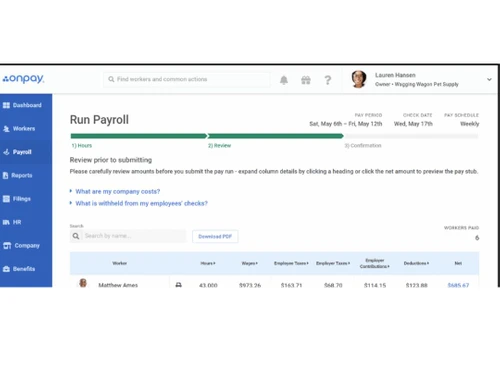This screenshot has width=500, height=375.
Task: Focus the 'Search by name...' field
Action: click(134, 236)
